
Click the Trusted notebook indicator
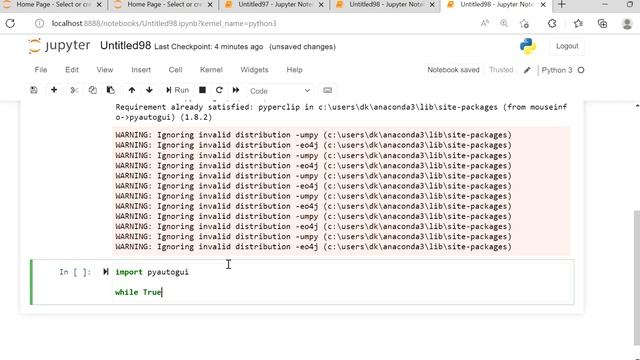coord(501,70)
